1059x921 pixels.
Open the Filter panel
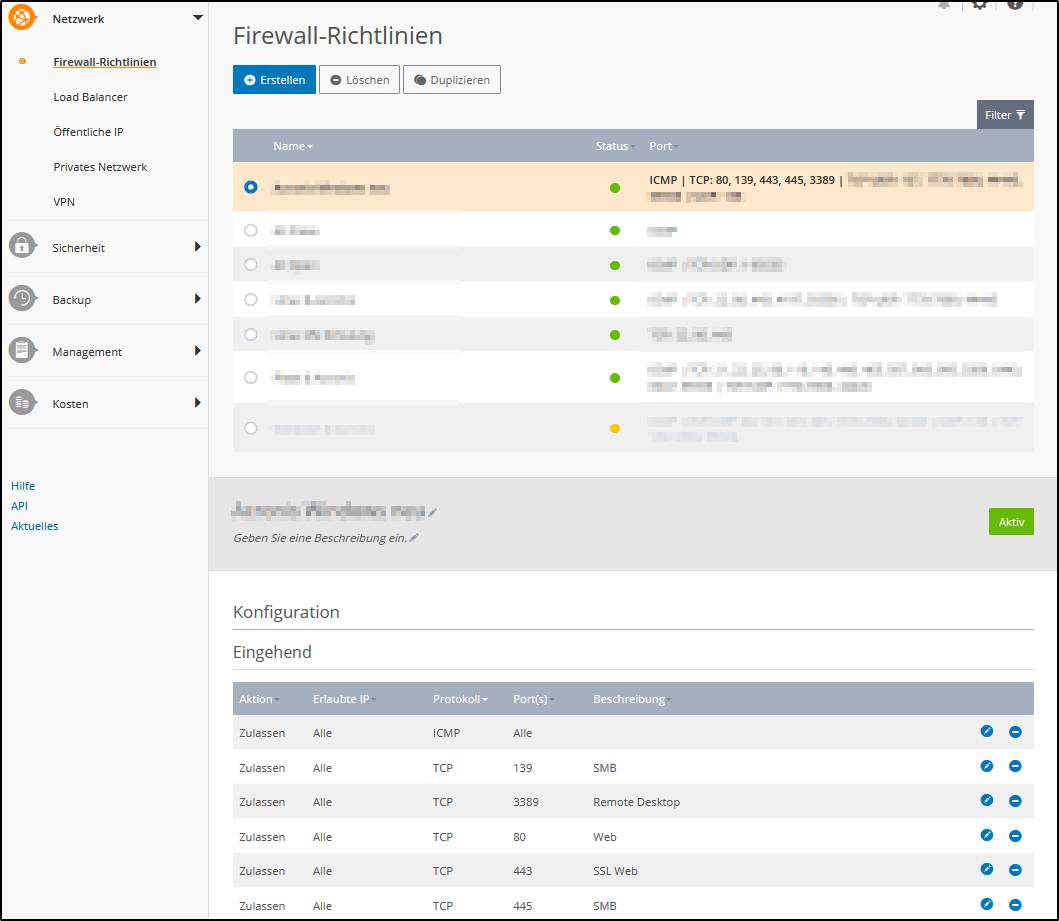(1004, 115)
